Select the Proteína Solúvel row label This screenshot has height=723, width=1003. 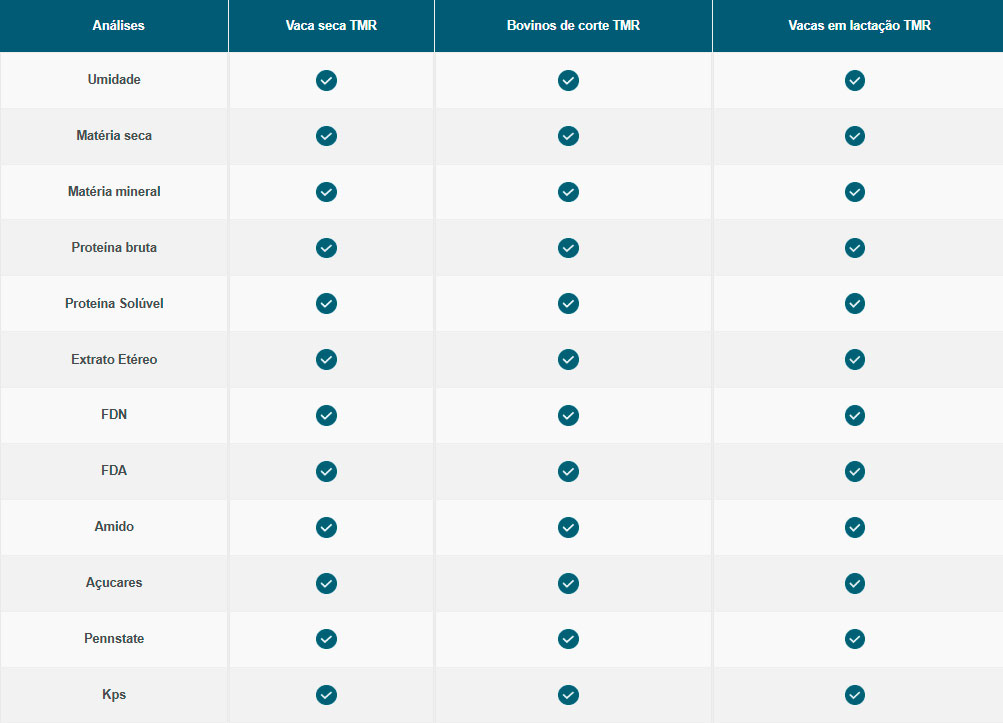coord(114,303)
